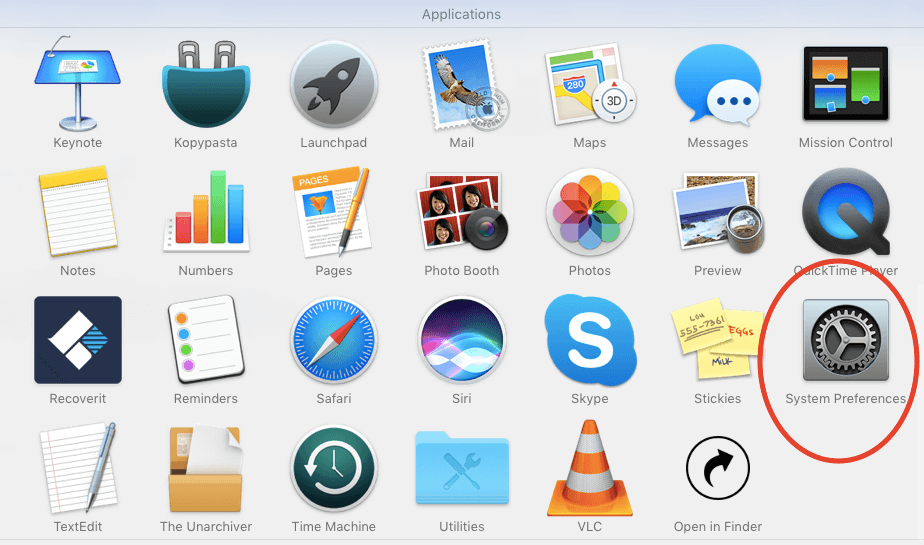Open Mission Control

coord(846,84)
